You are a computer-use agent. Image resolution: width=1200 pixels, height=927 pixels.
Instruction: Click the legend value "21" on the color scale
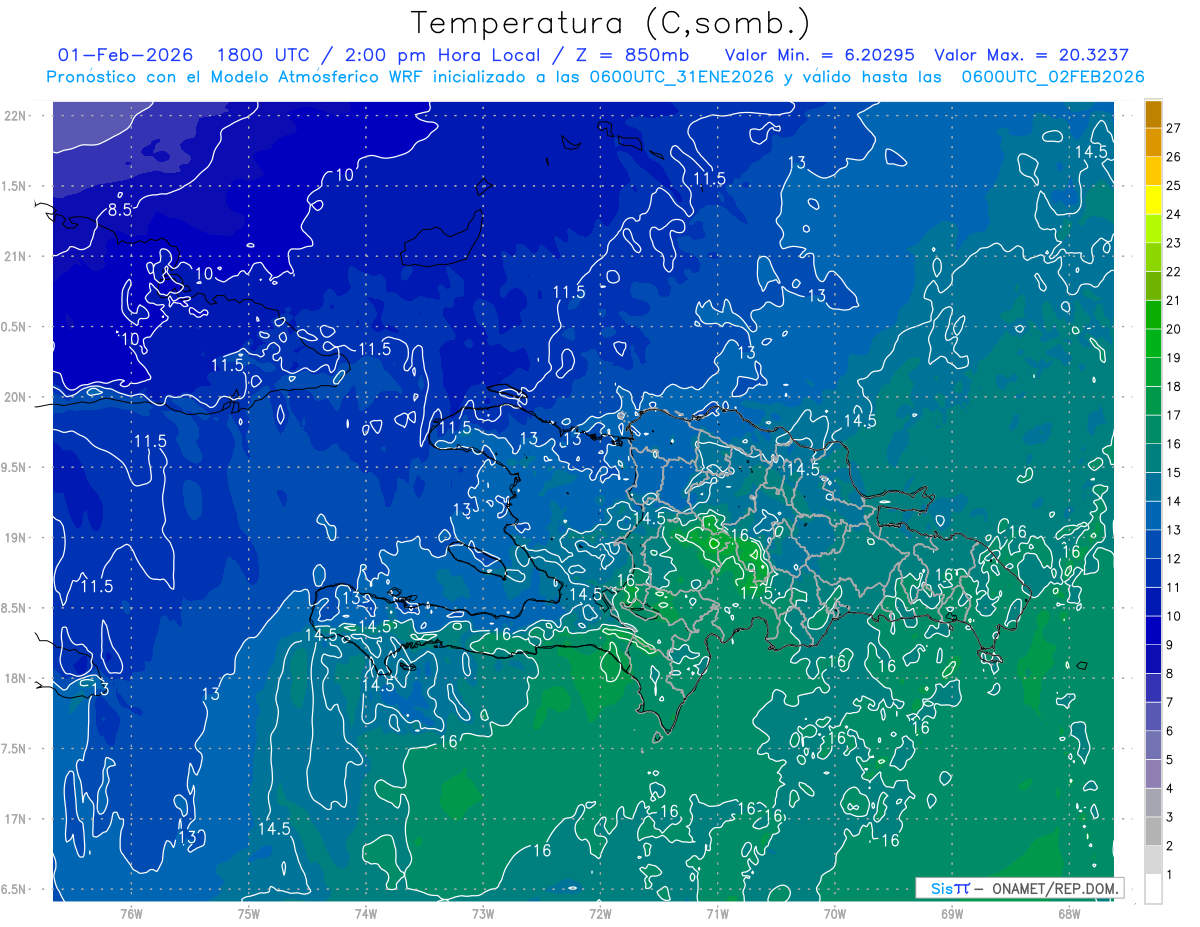click(1173, 301)
